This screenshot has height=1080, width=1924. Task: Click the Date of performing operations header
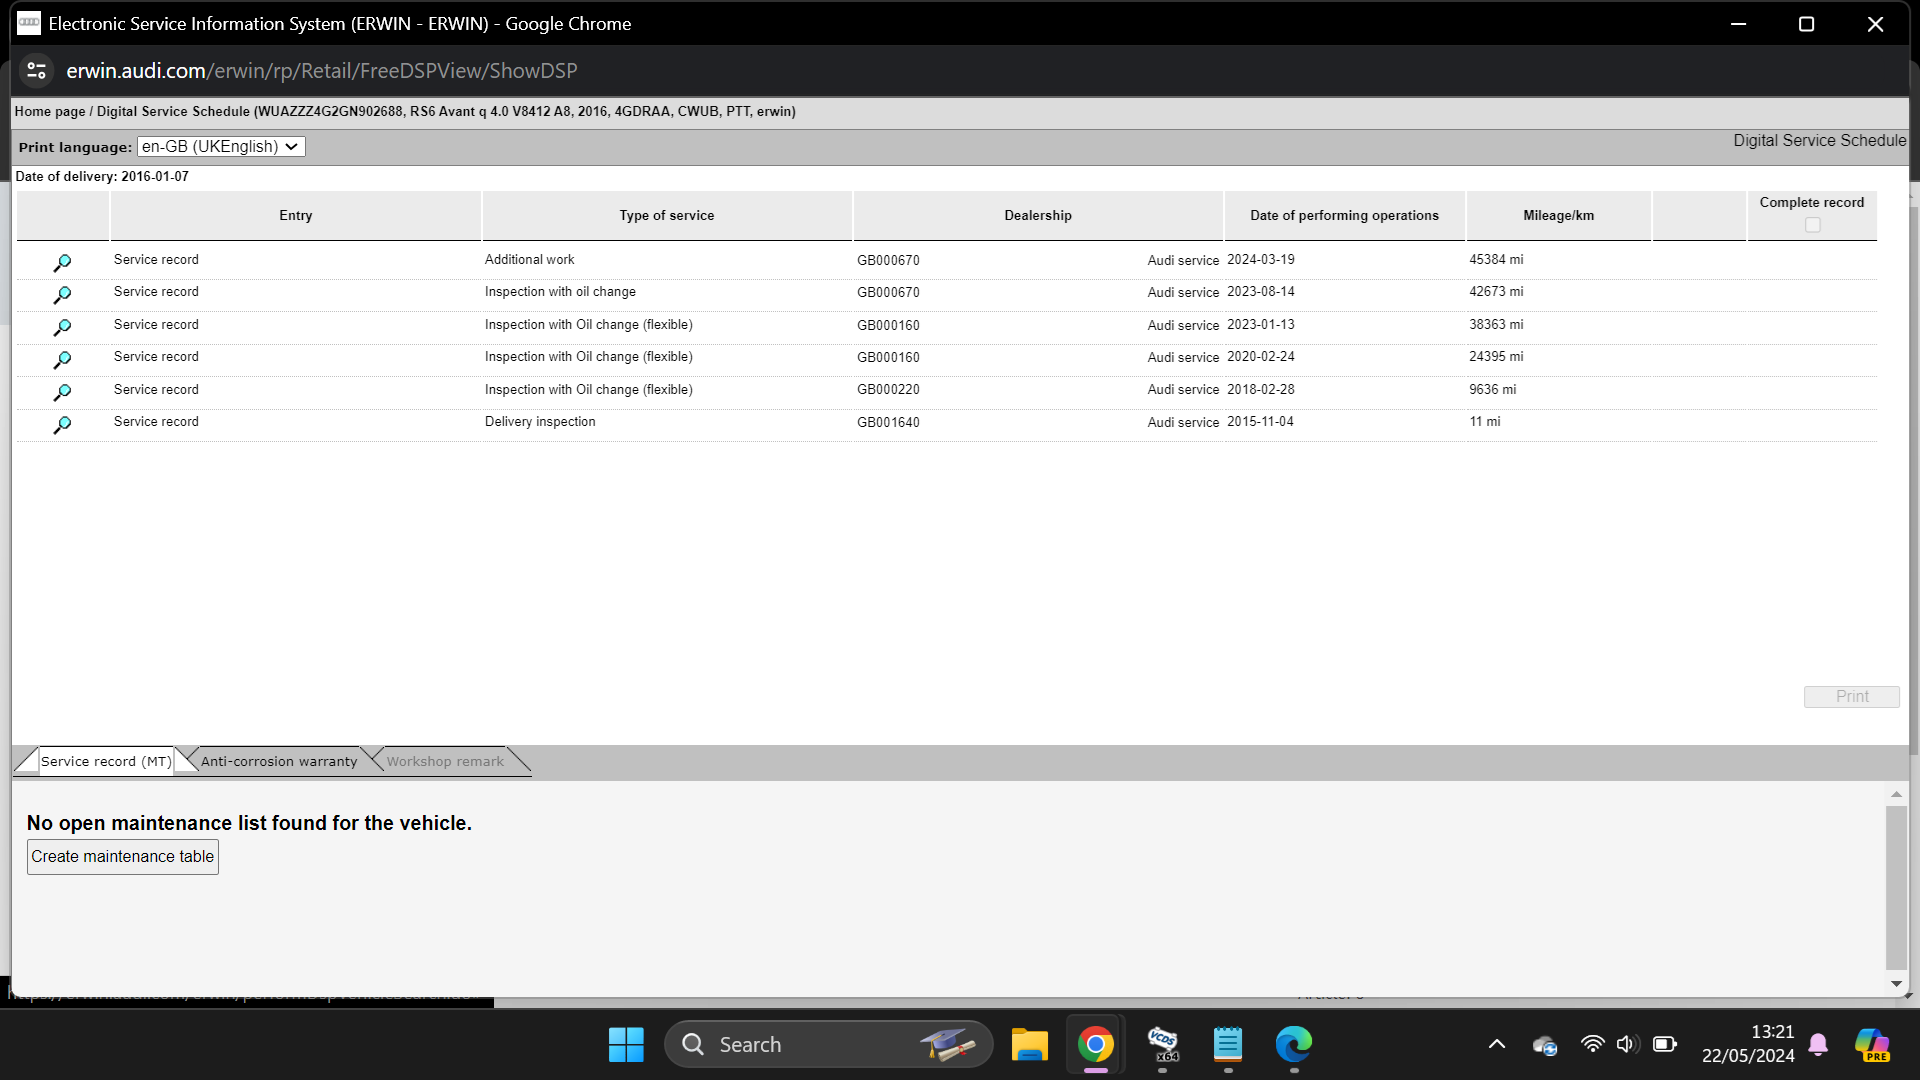[1347, 216]
